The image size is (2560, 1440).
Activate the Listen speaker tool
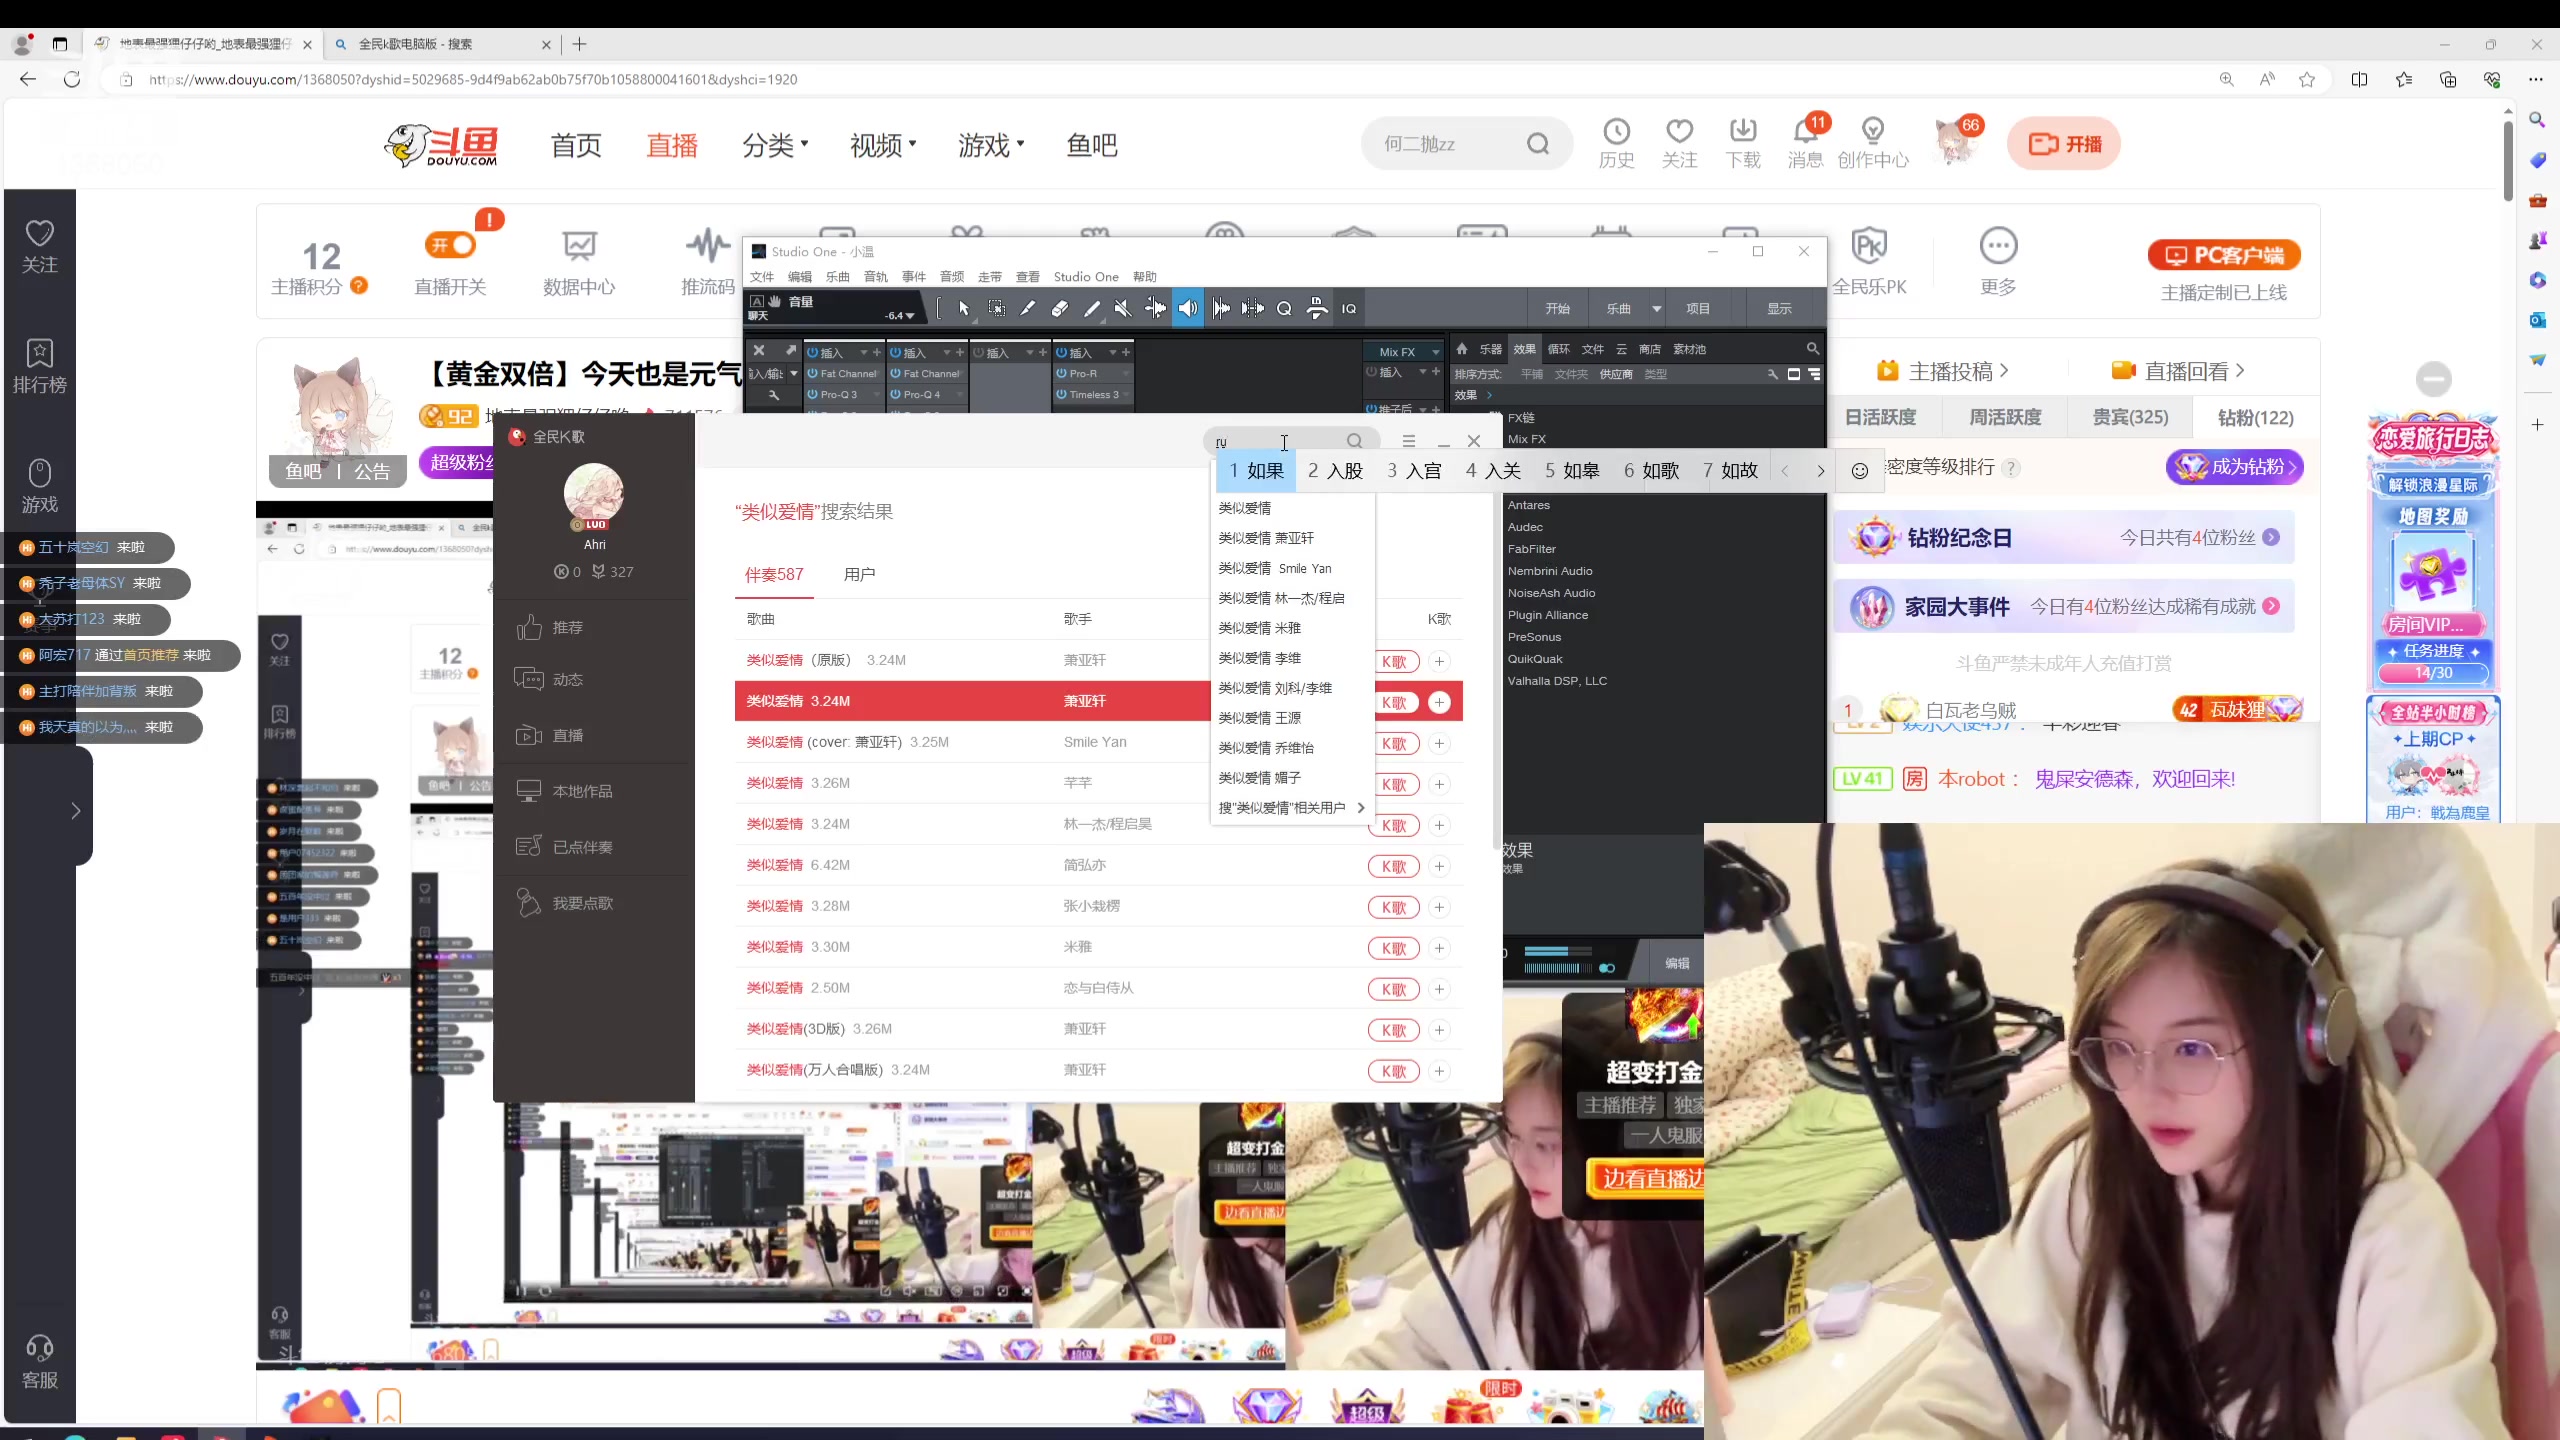1188,308
